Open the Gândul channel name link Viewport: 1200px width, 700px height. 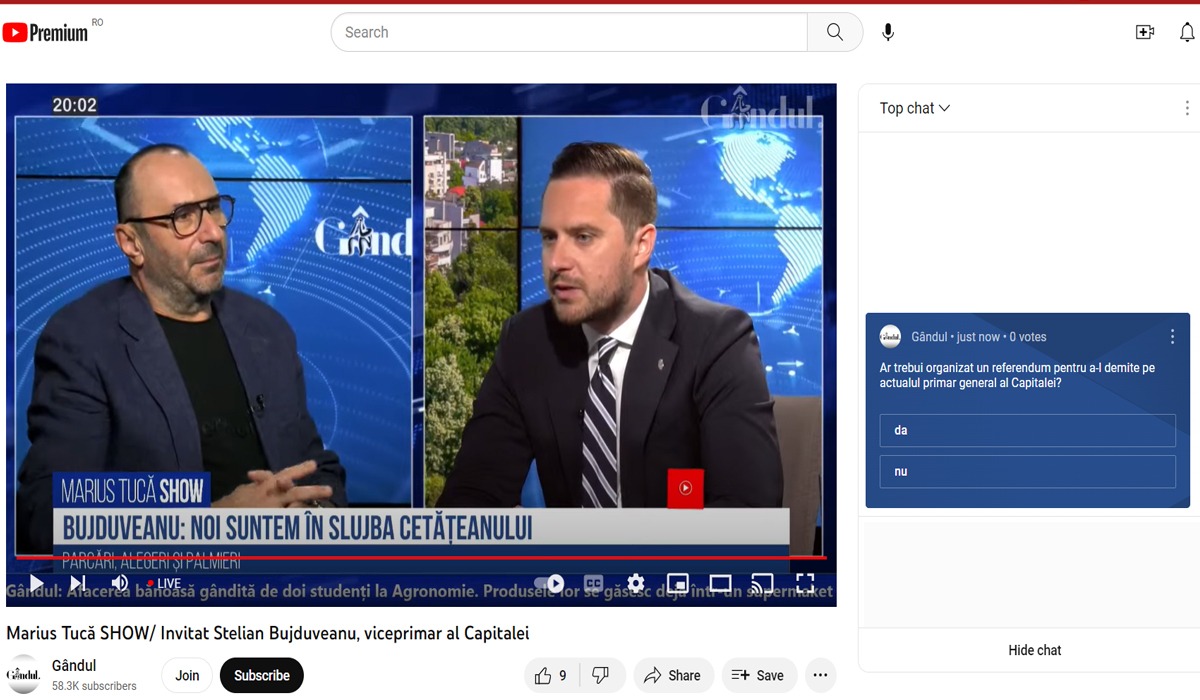(x=74, y=666)
